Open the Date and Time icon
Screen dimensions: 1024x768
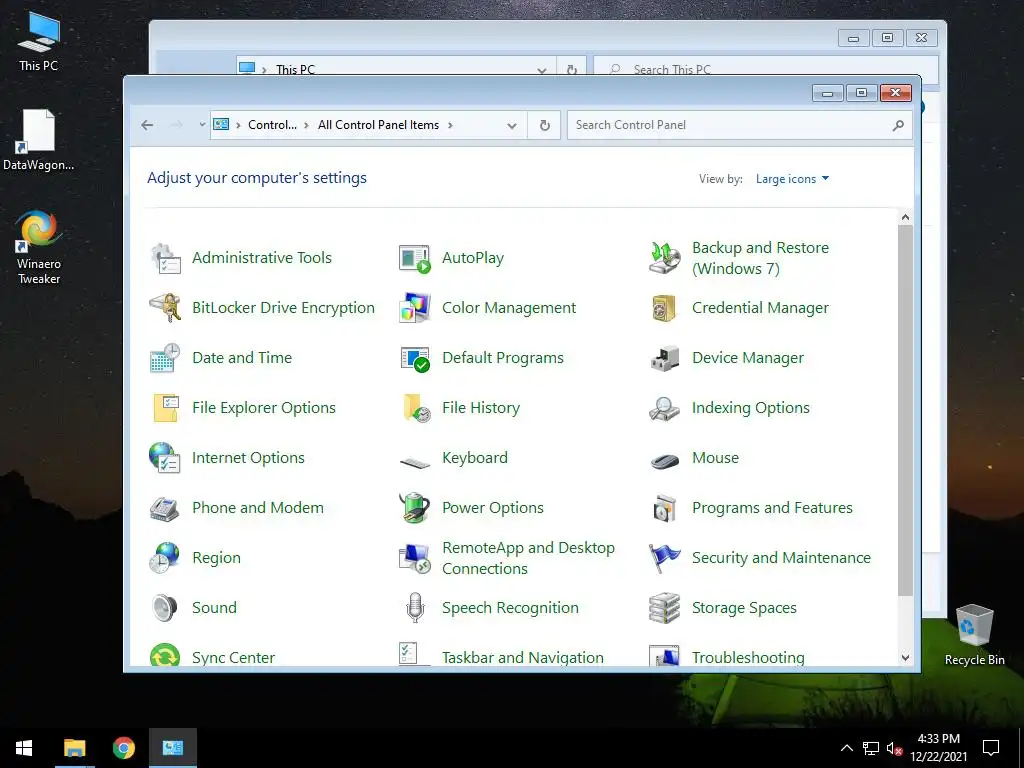[165, 358]
